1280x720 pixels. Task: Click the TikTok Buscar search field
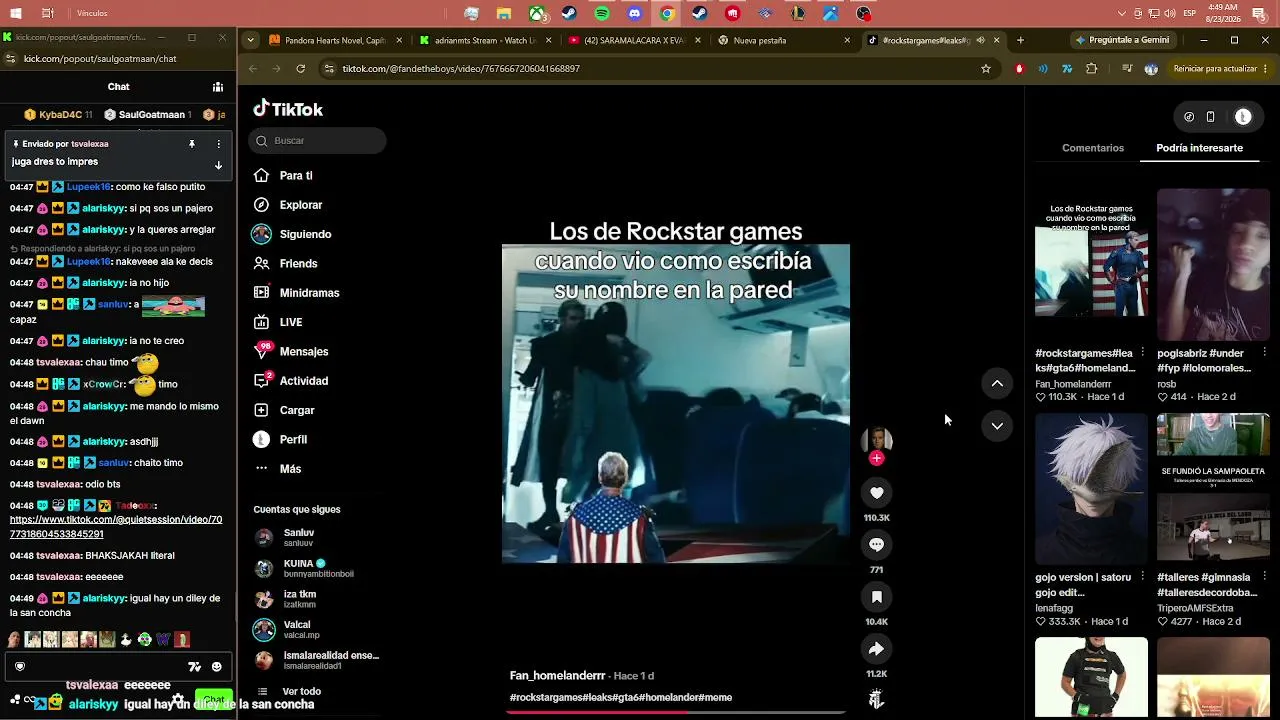[x=317, y=141]
